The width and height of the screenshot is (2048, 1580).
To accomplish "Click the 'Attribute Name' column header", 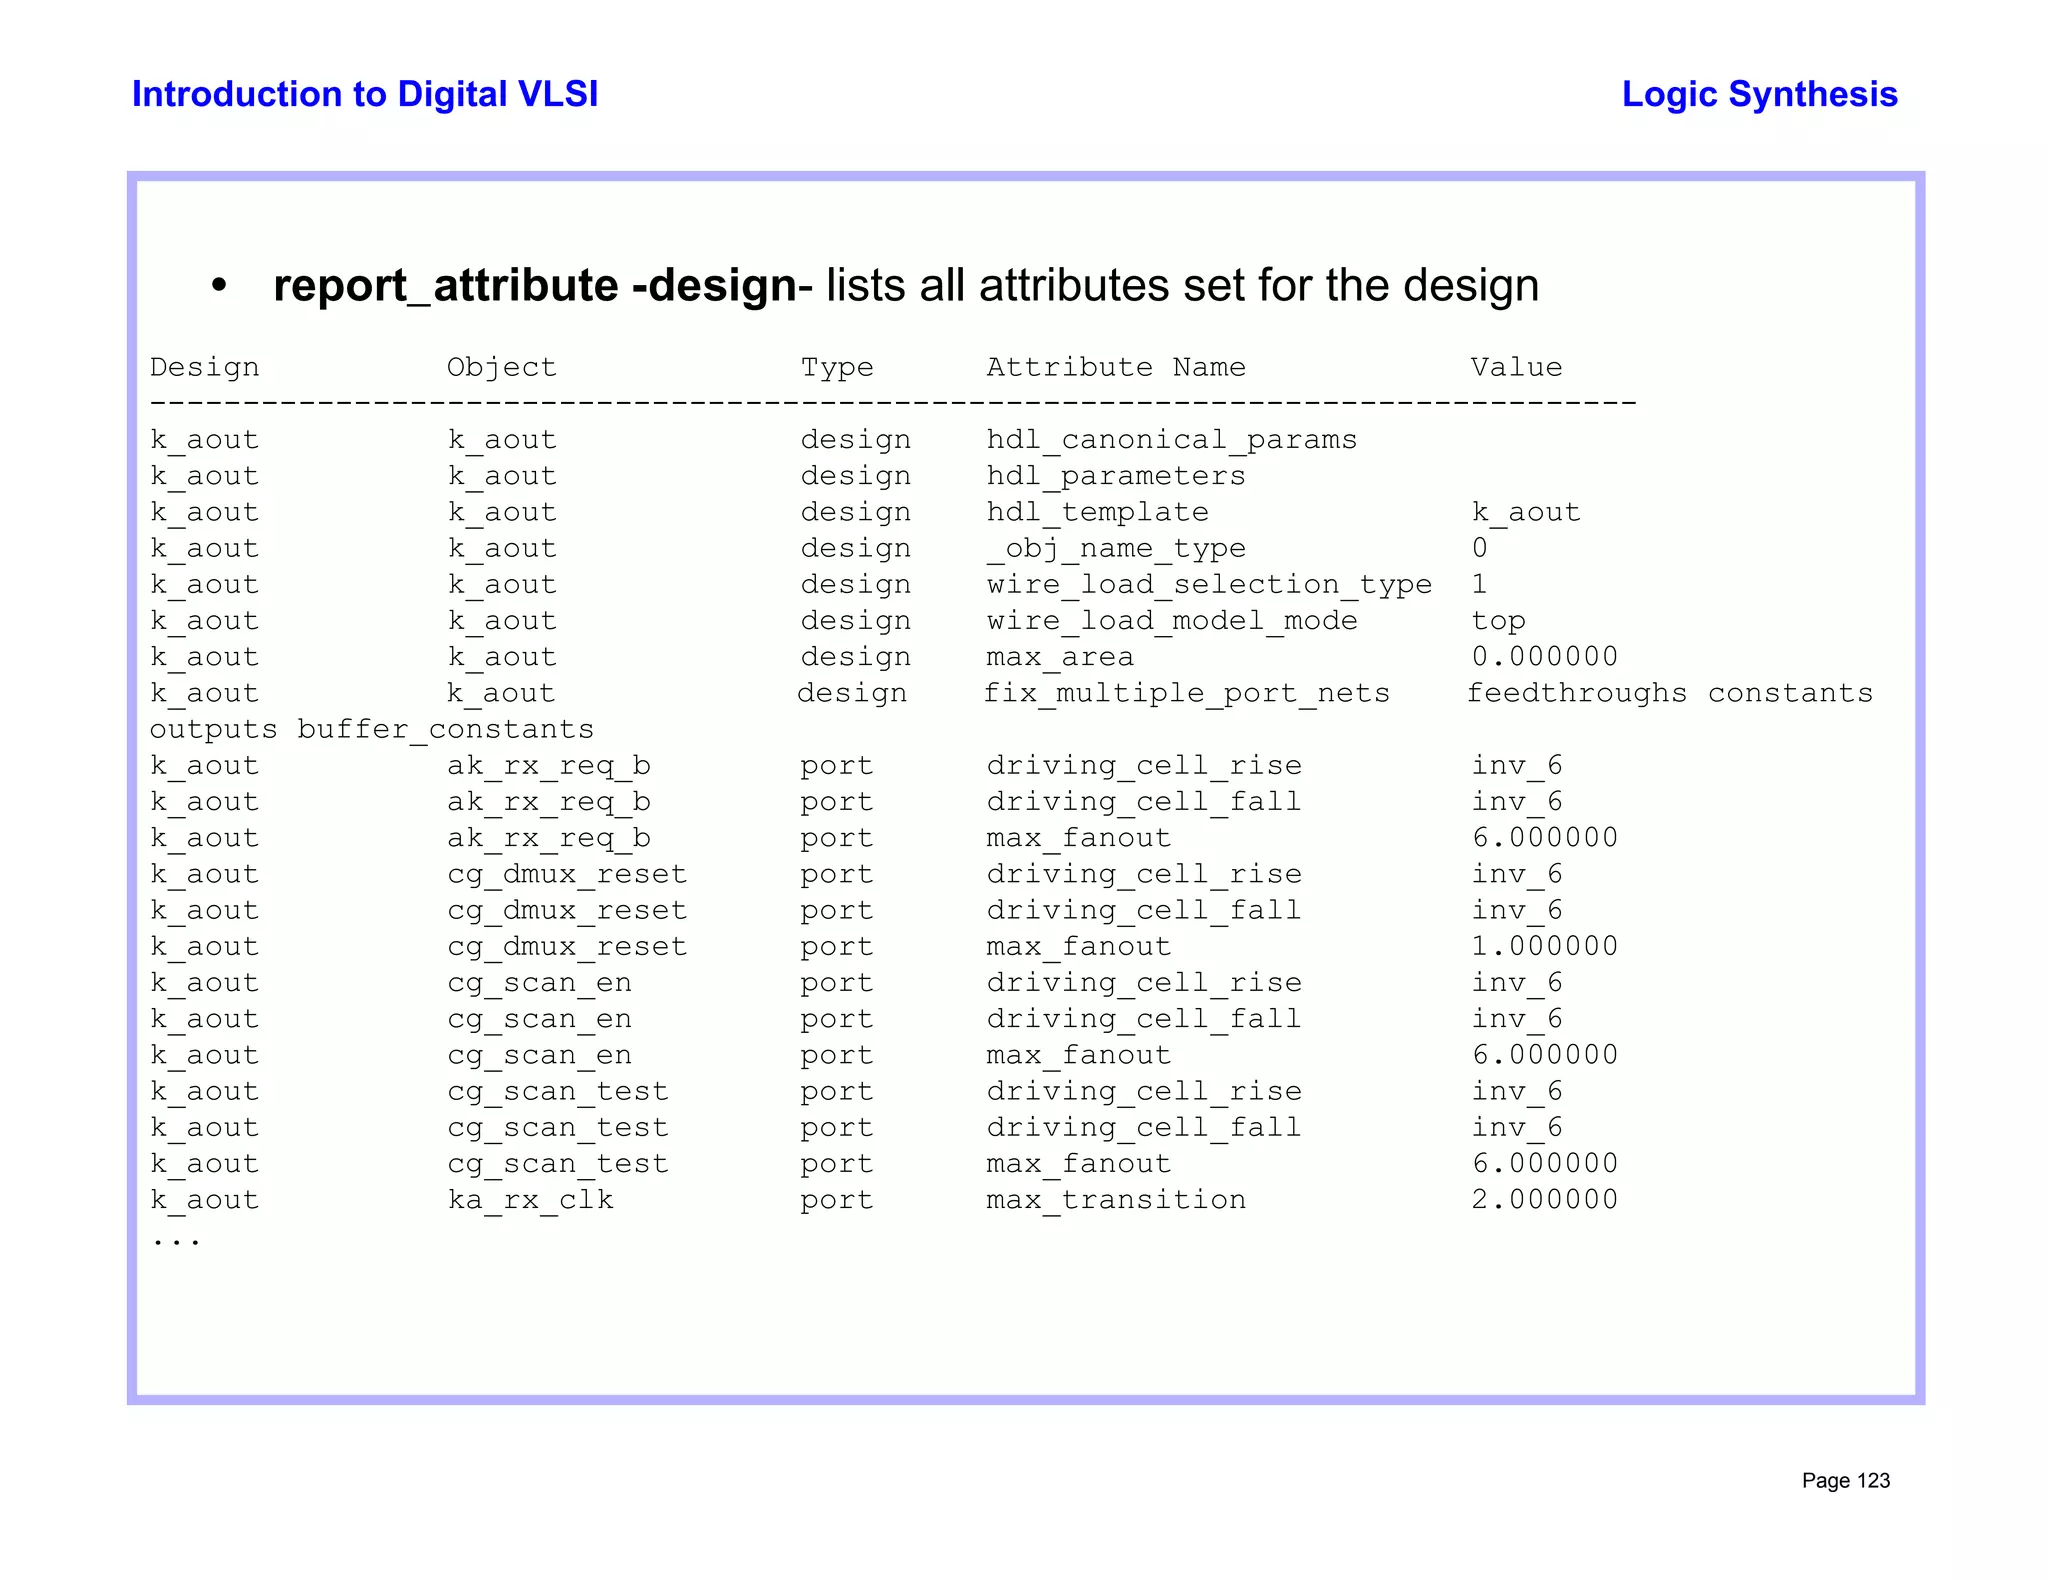I will tap(1116, 368).
